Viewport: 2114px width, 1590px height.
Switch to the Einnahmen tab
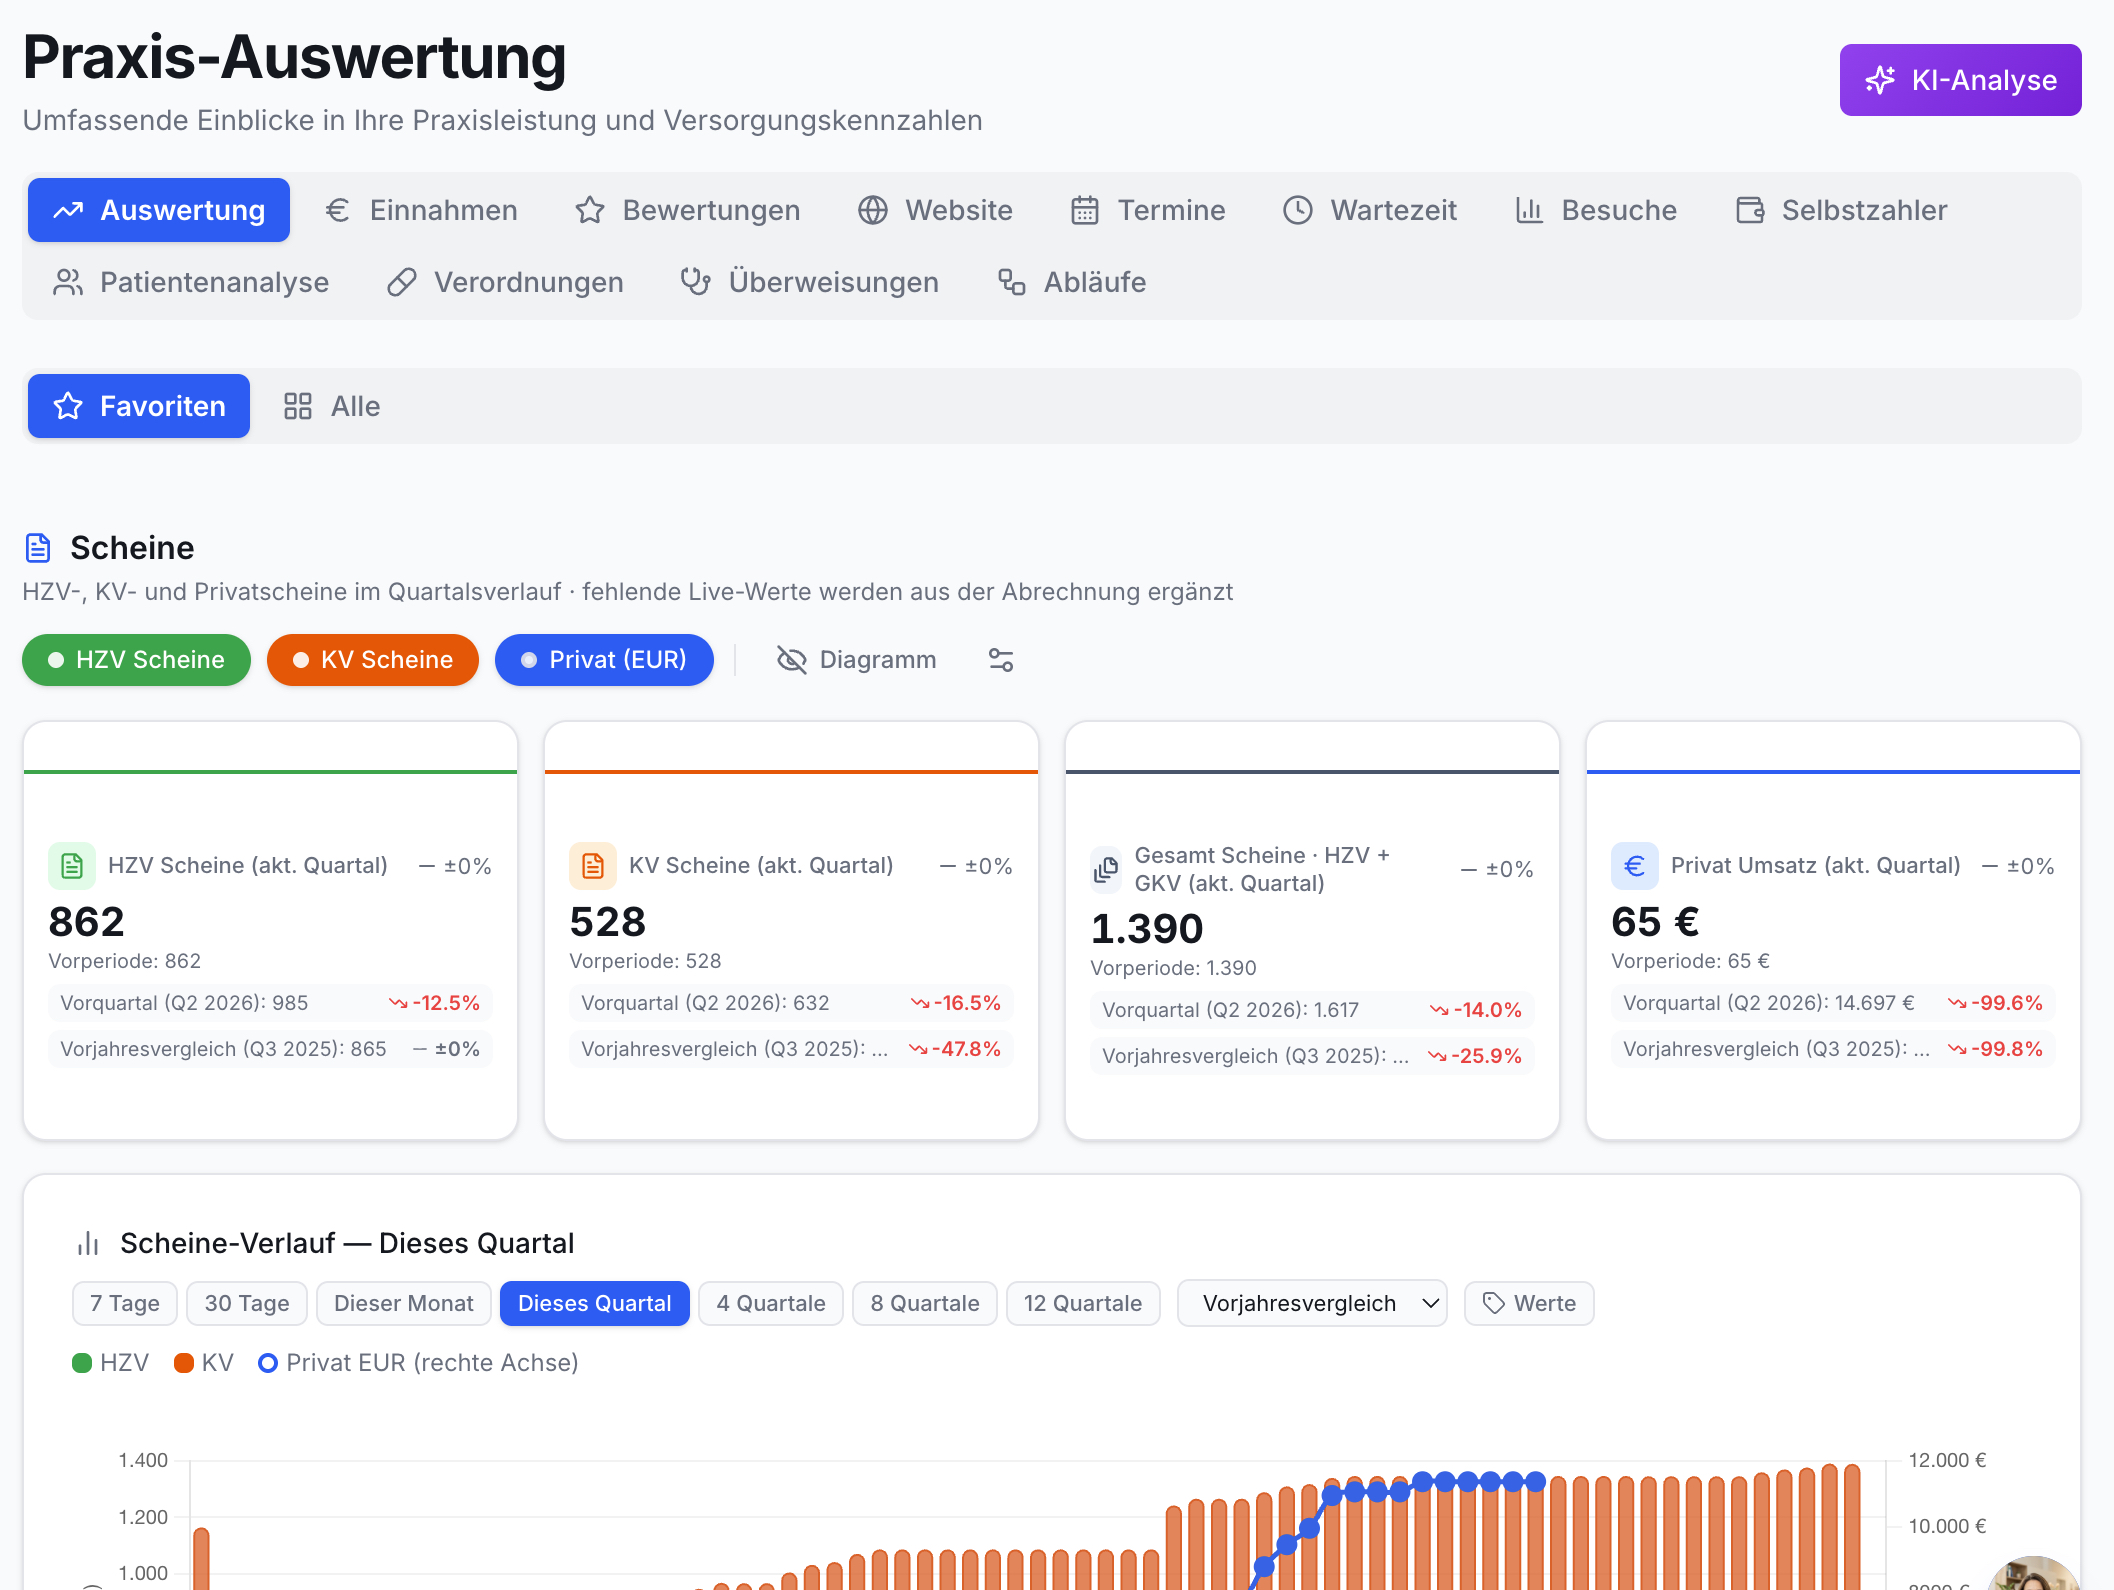[x=421, y=210]
